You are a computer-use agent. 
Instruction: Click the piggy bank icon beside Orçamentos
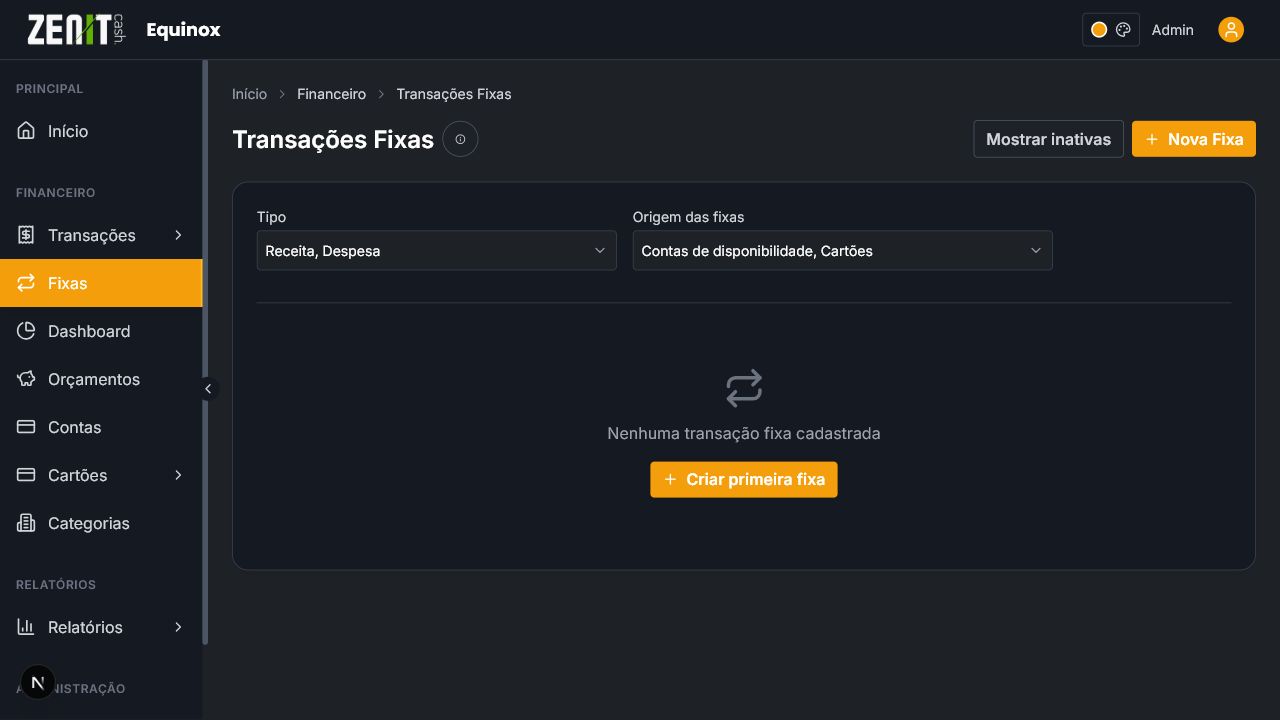tap(26, 379)
